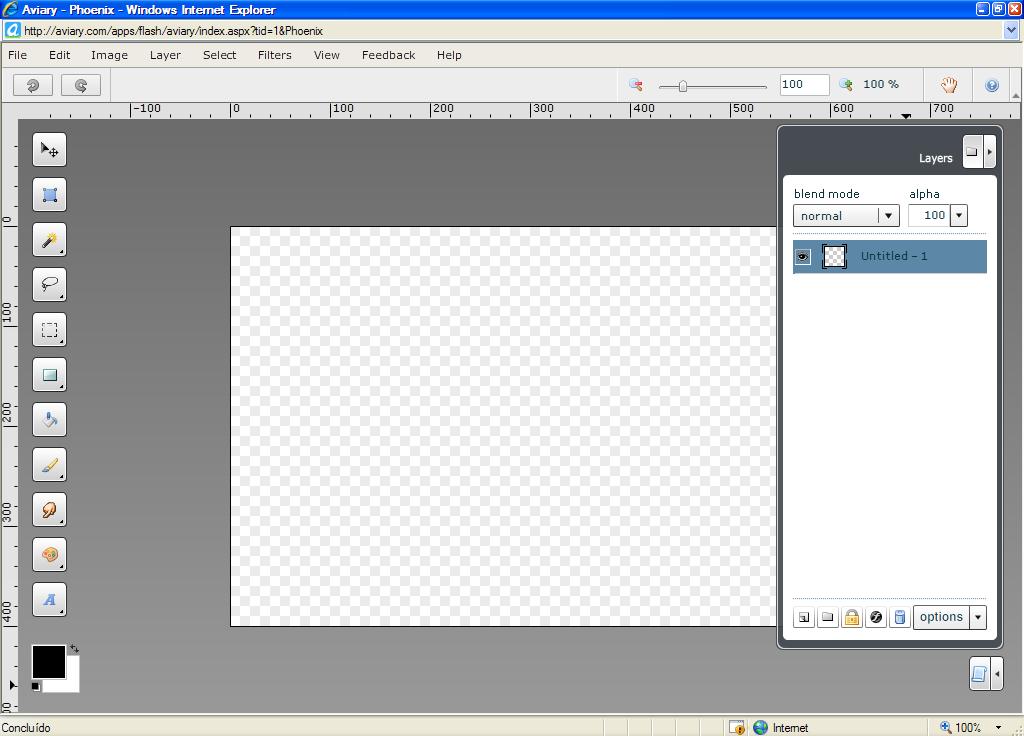The width and height of the screenshot is (1024, 736).
Task: Select the Paint Bucket fill tool
Action: (x=50, y=420)
